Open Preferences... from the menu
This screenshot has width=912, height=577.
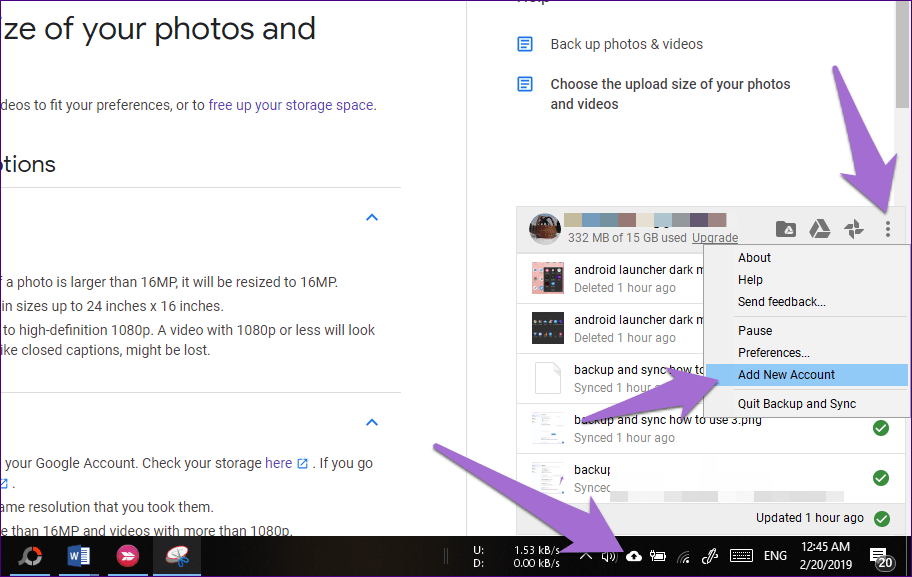(774, 353)
